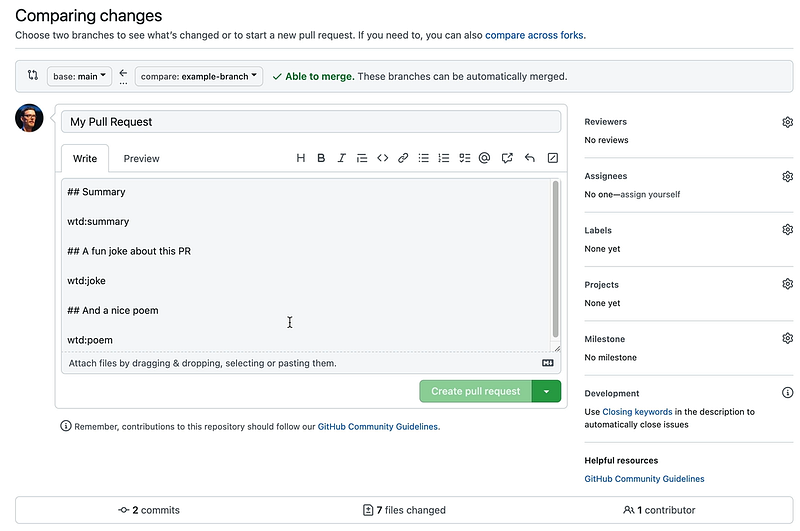Open the compare: example-branch dropdown

198,77
